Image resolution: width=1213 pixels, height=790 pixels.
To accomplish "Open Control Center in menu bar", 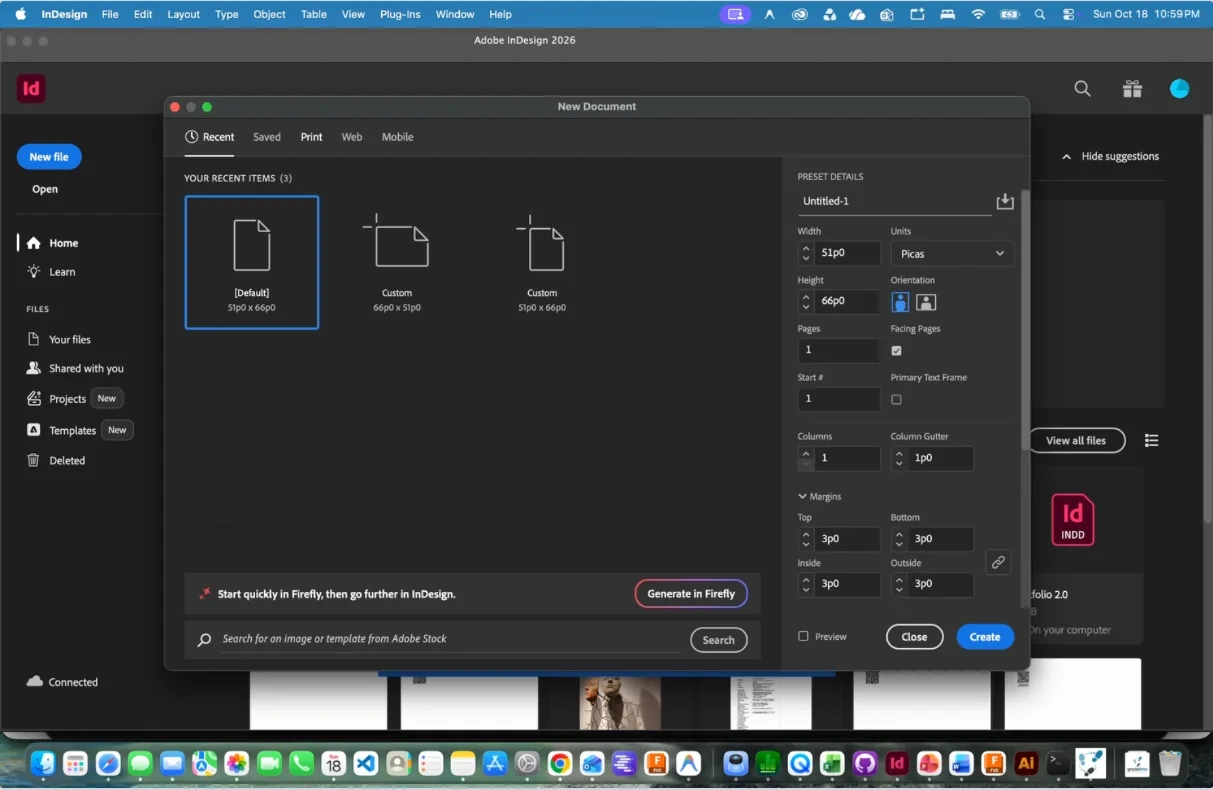I will coord(1069,14).
